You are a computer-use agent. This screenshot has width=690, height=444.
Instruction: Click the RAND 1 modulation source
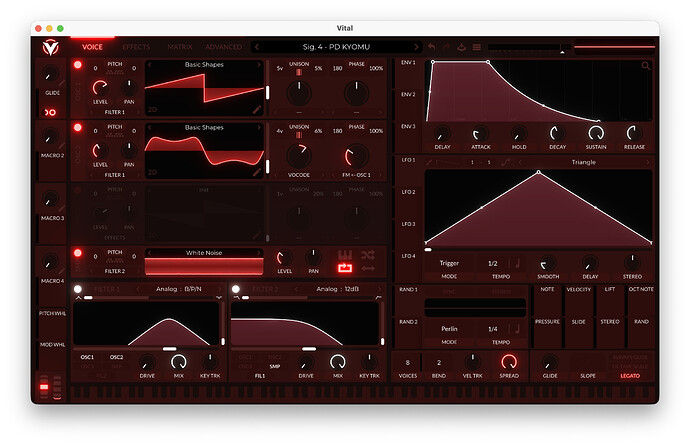tap(408, 290)
